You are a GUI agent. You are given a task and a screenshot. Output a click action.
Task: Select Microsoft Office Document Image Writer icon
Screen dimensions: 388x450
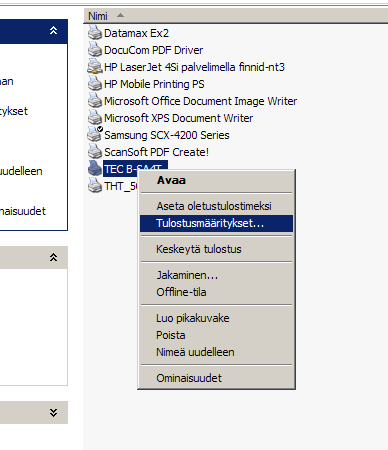tap(95, 101)
